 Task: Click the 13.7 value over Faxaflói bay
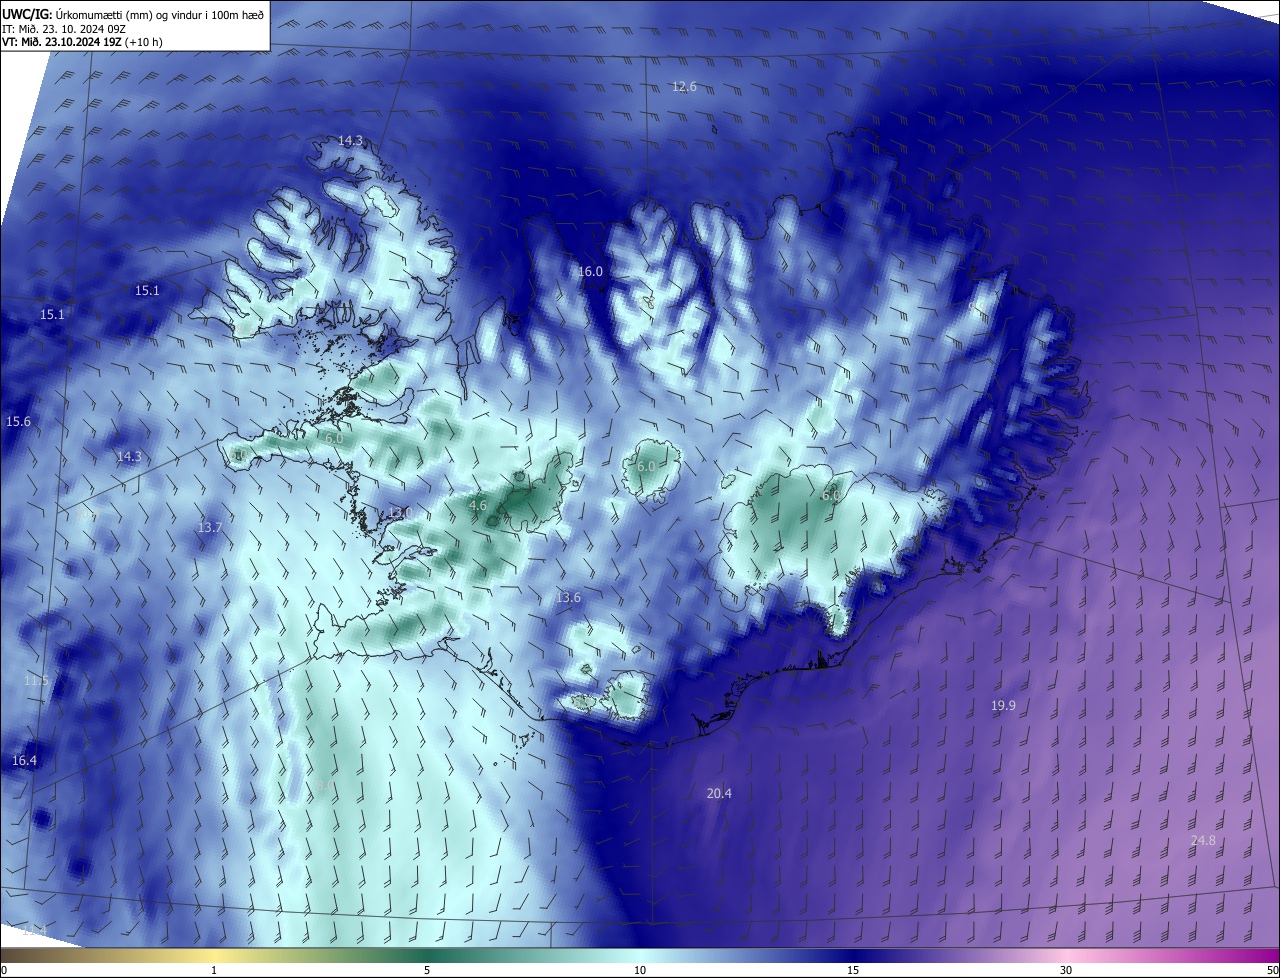pos(210,527)
